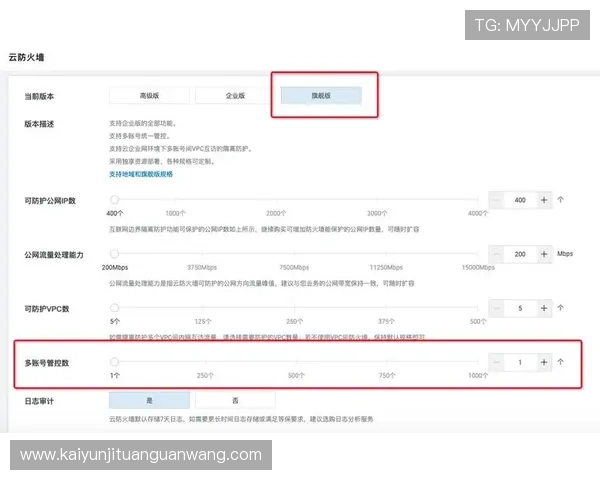Screen dimensions: 600x480
Task: Click the 11250Mbps mark on bandwidth slider
Action: (386, 267)
